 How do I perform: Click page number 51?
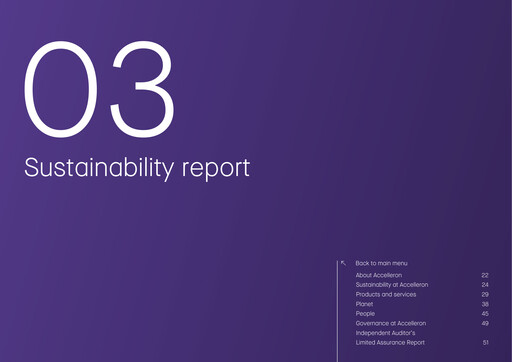pos(486,342)
